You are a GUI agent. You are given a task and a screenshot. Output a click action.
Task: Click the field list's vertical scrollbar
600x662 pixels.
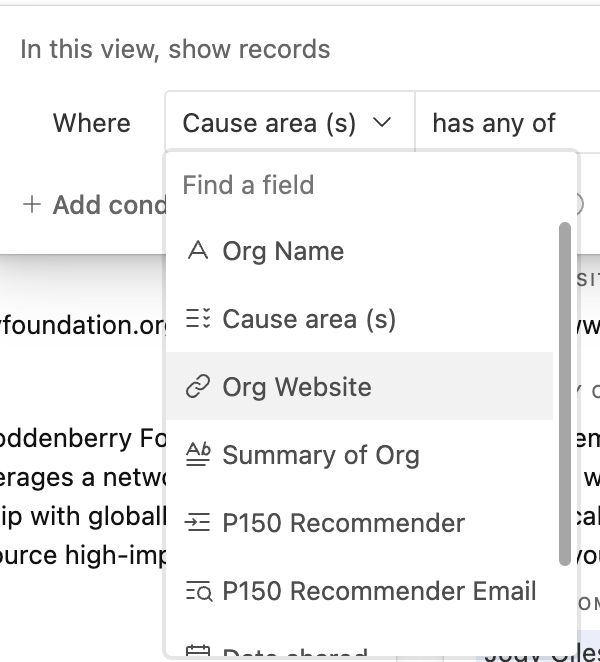pos(565,393)
